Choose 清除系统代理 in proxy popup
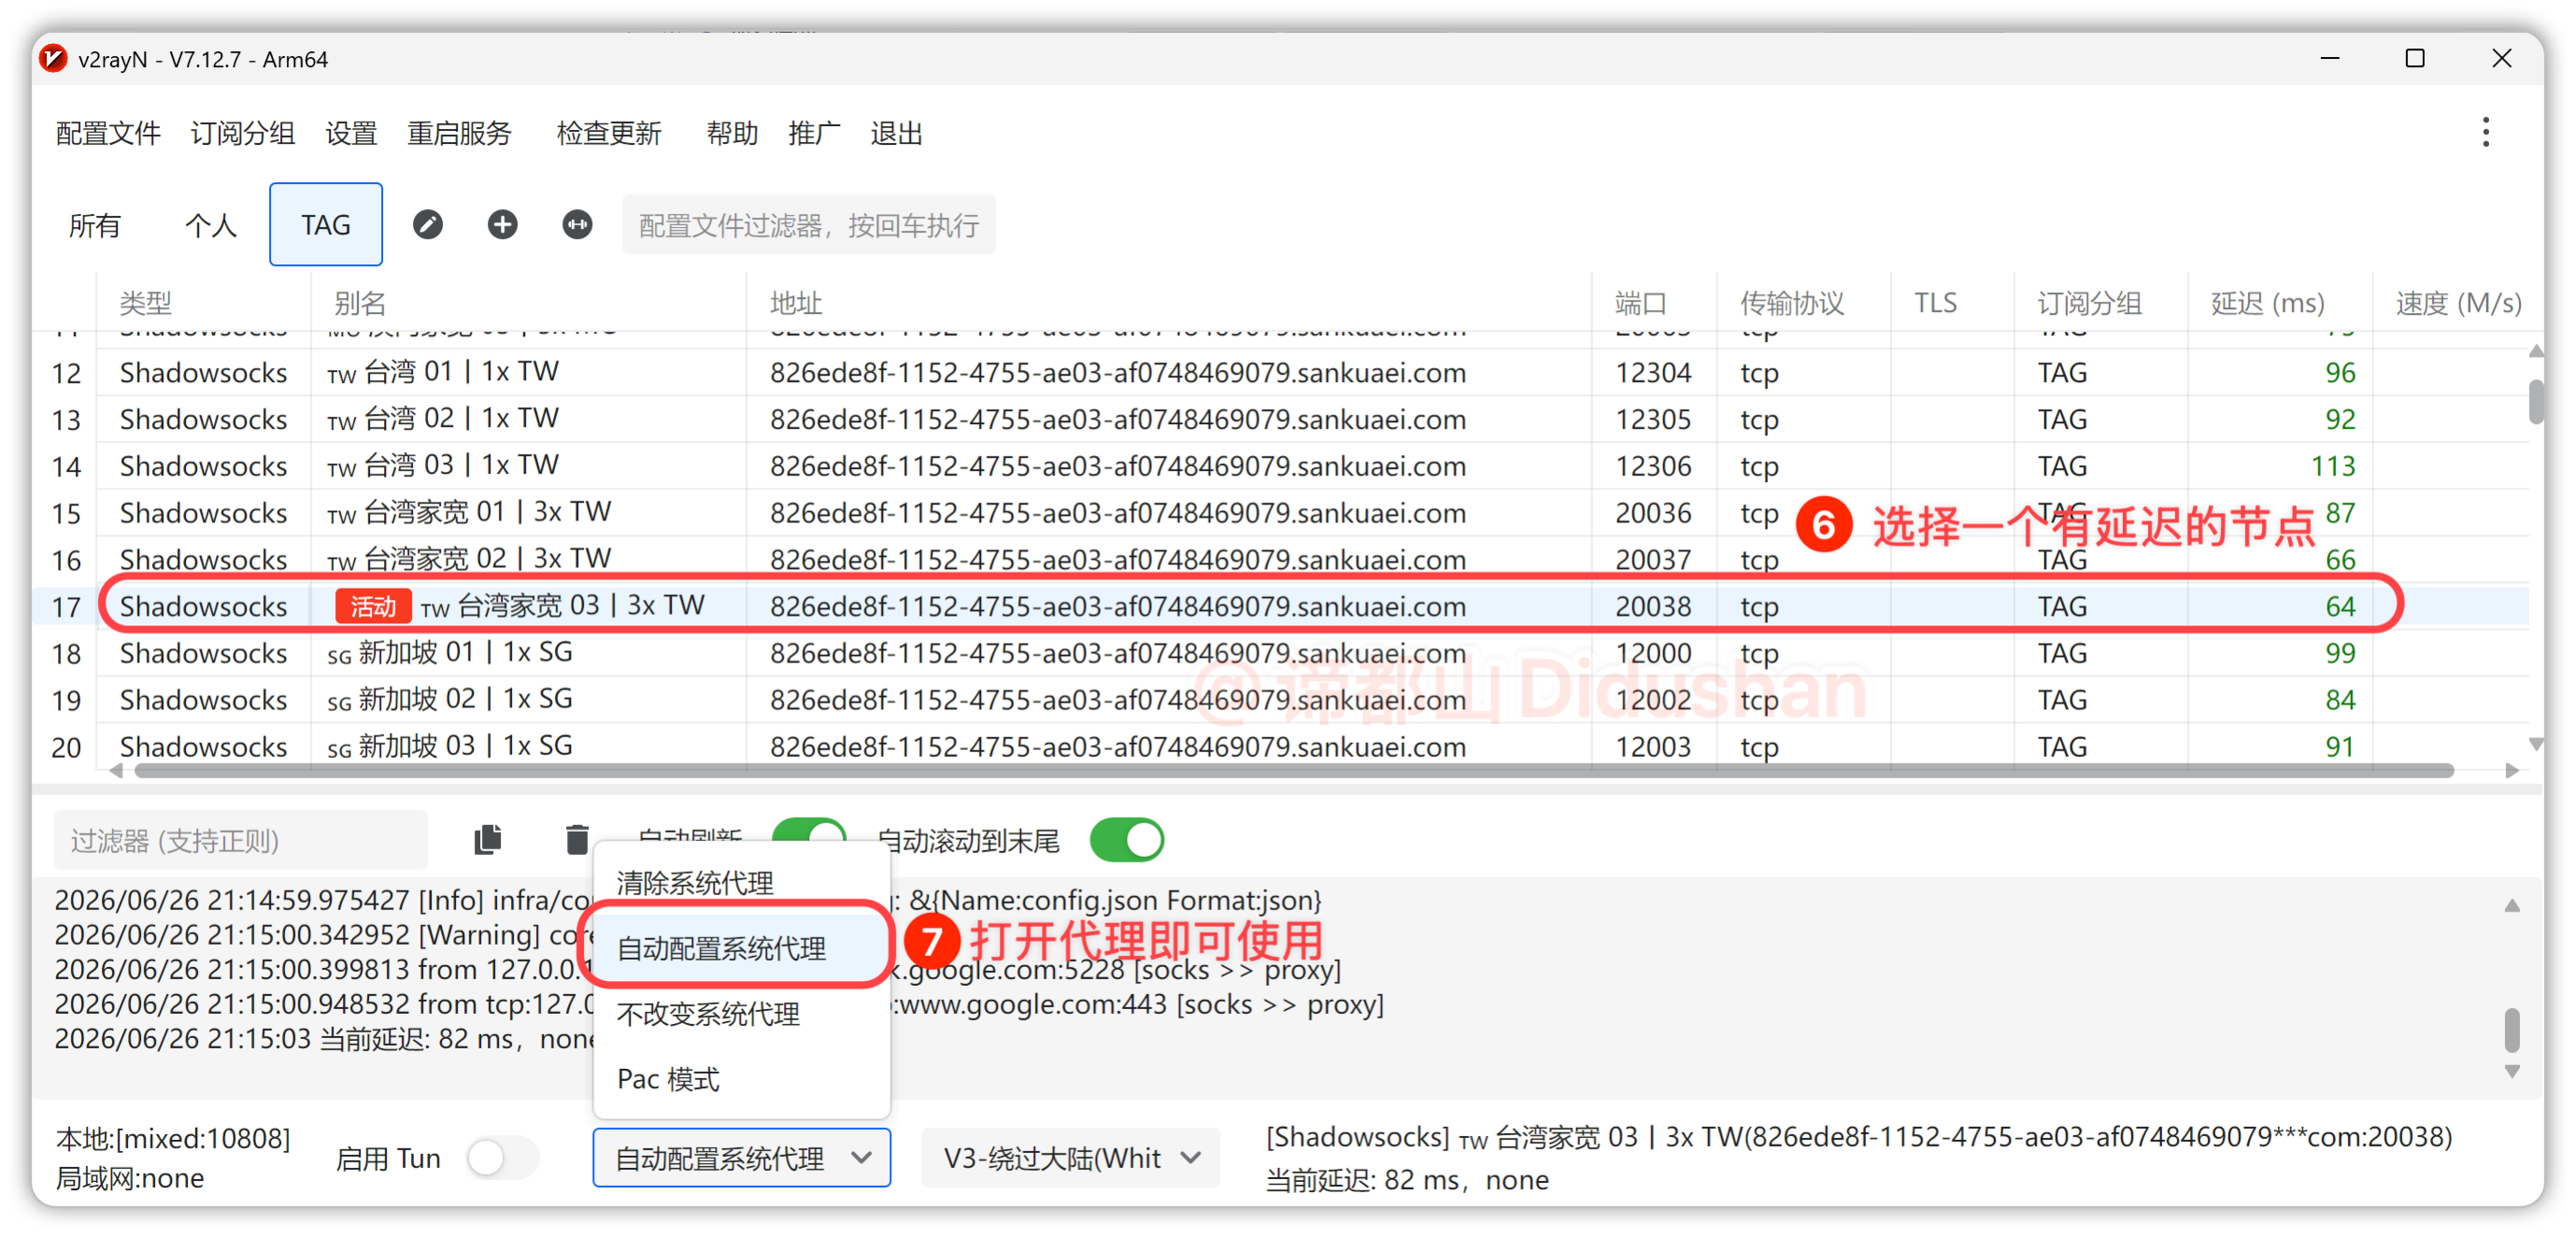Viewport: 2576px width, 1238px height. click(x=741, y=883)
